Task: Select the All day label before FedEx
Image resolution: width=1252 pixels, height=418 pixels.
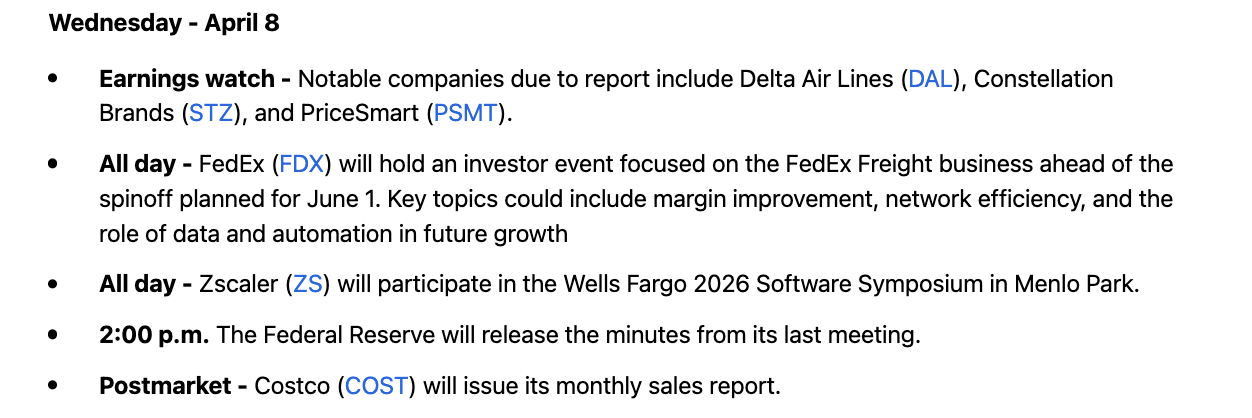Action: (146, 164)
